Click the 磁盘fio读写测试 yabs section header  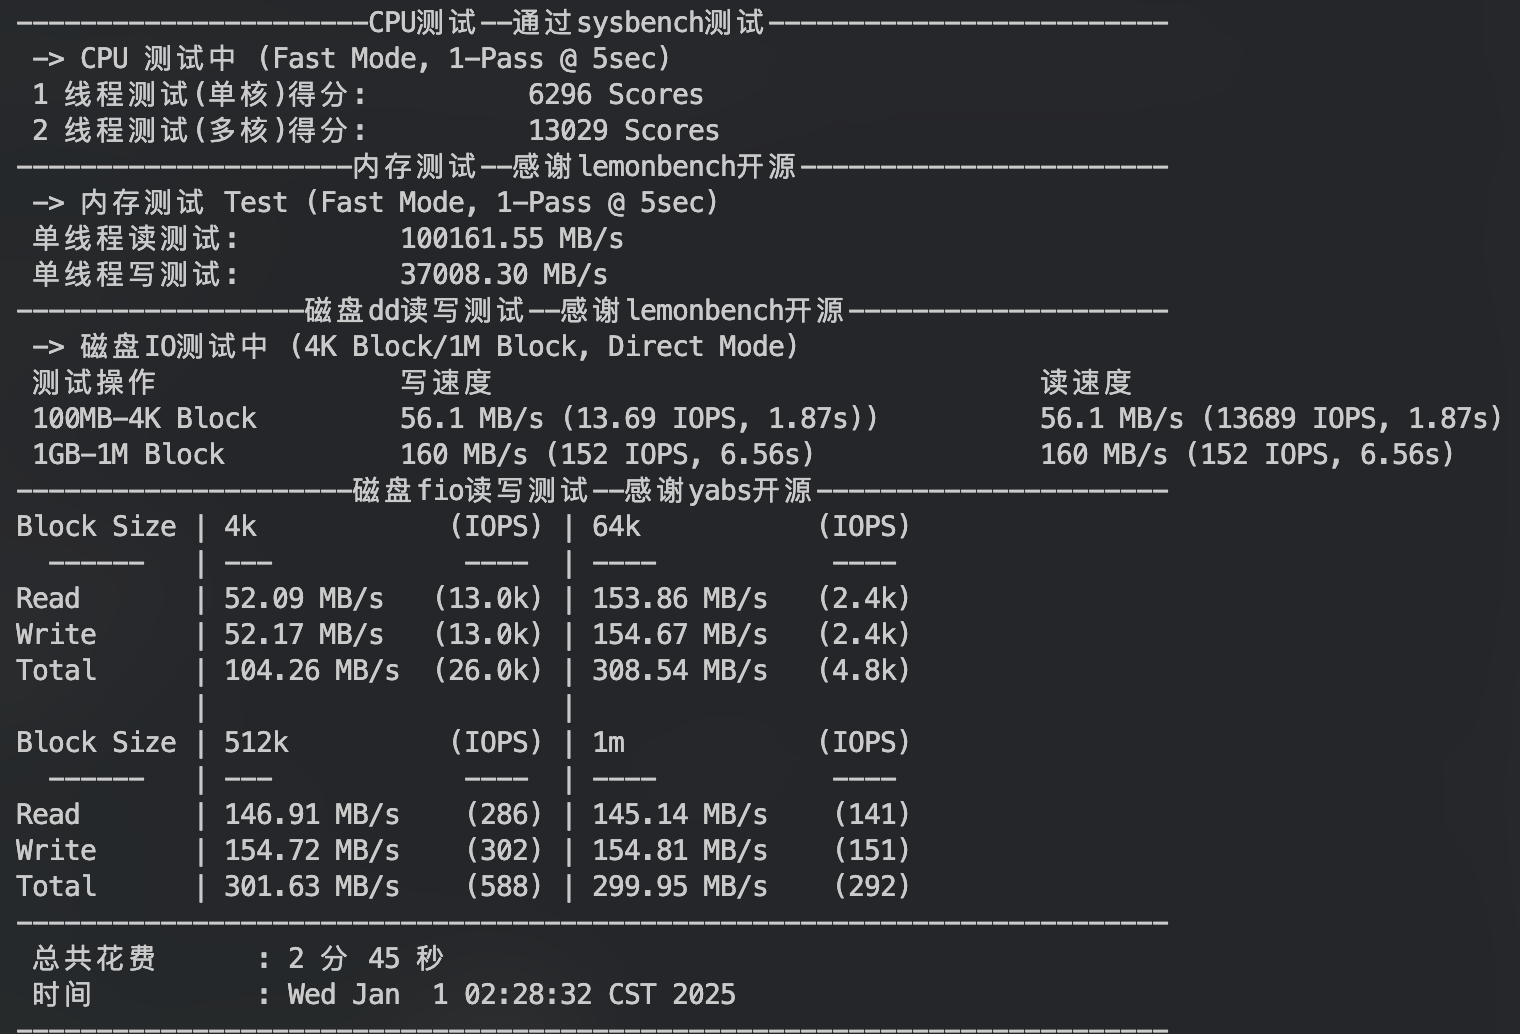point(582,490)
